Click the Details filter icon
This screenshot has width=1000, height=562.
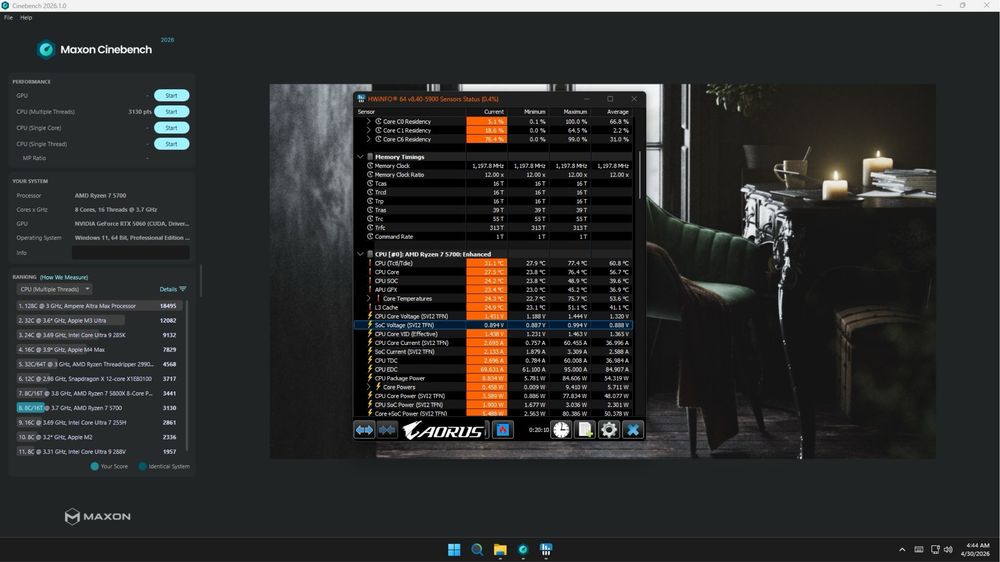coord(183,289)
